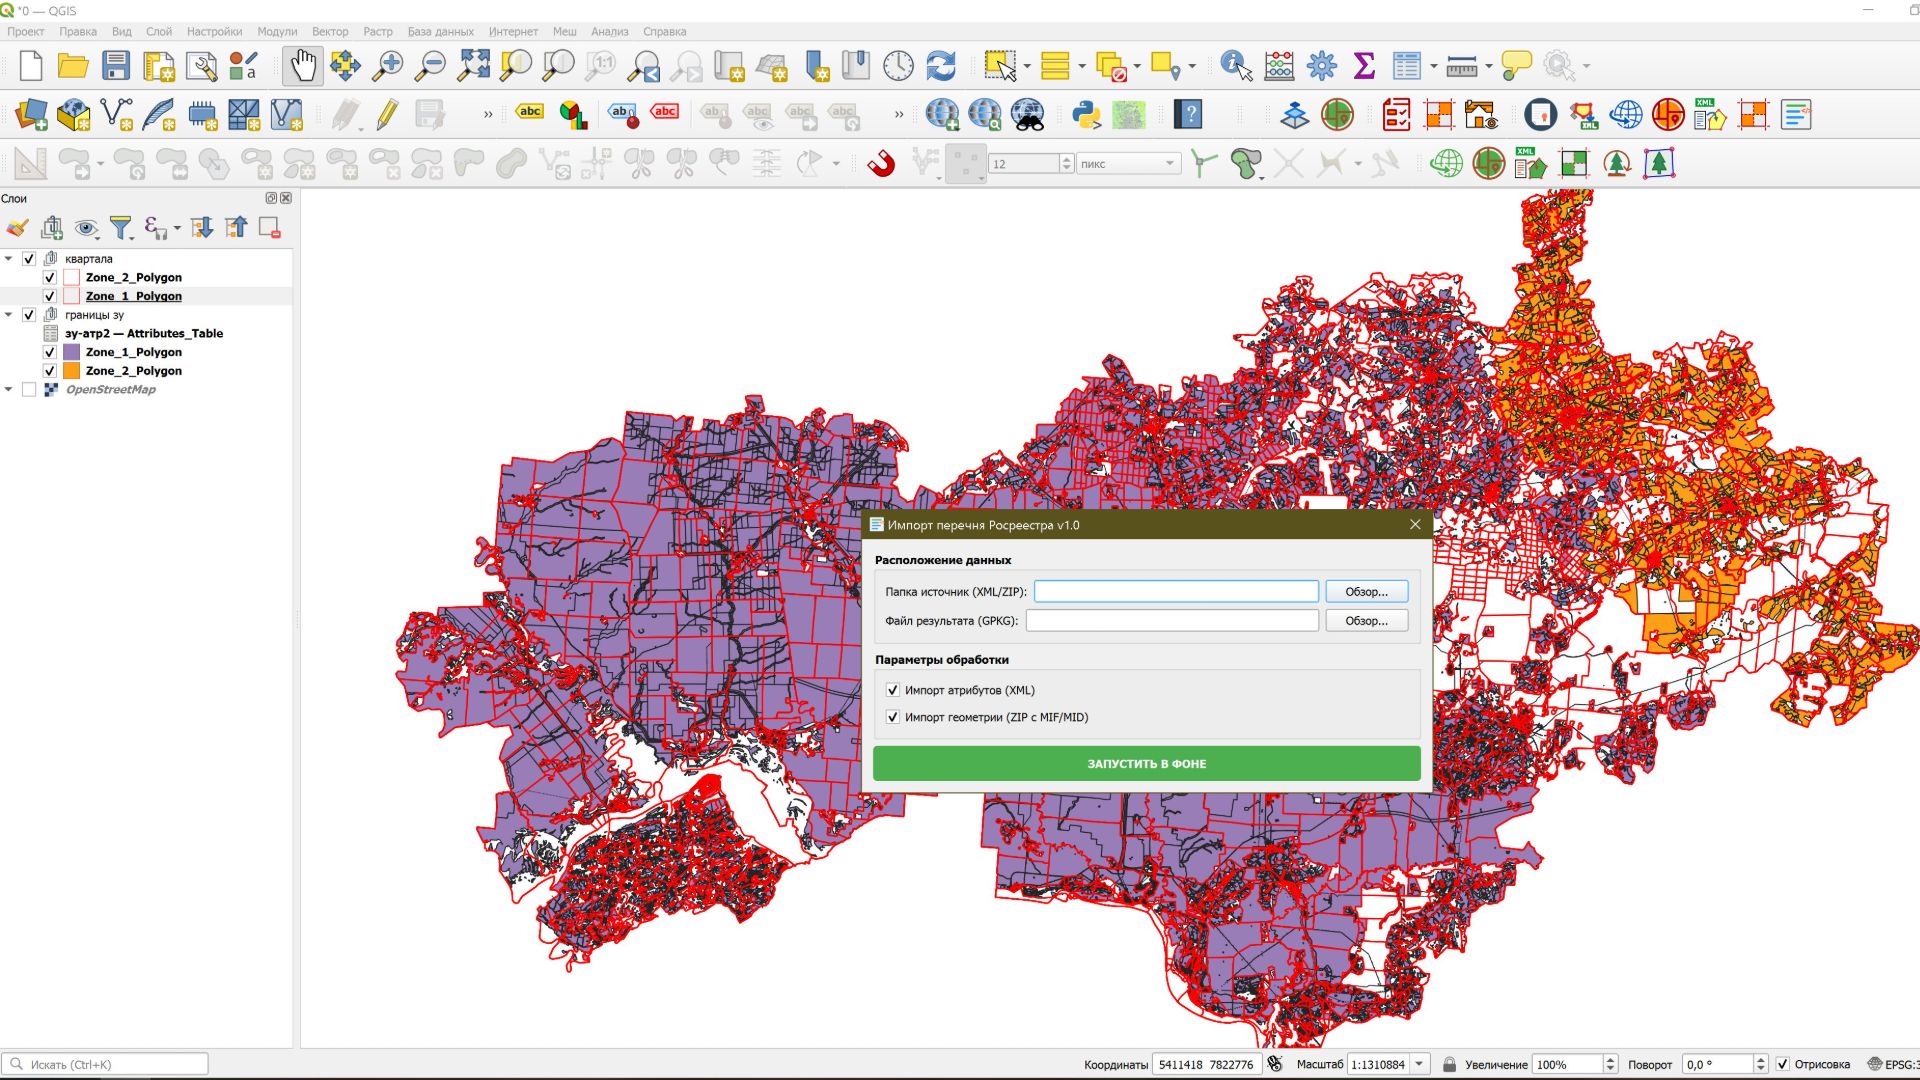Uncheck Импорт атрибутов (XML) option
The height and width of the screenshot is (1080, 1920).
pyautogui.click(x=892, y=690)
